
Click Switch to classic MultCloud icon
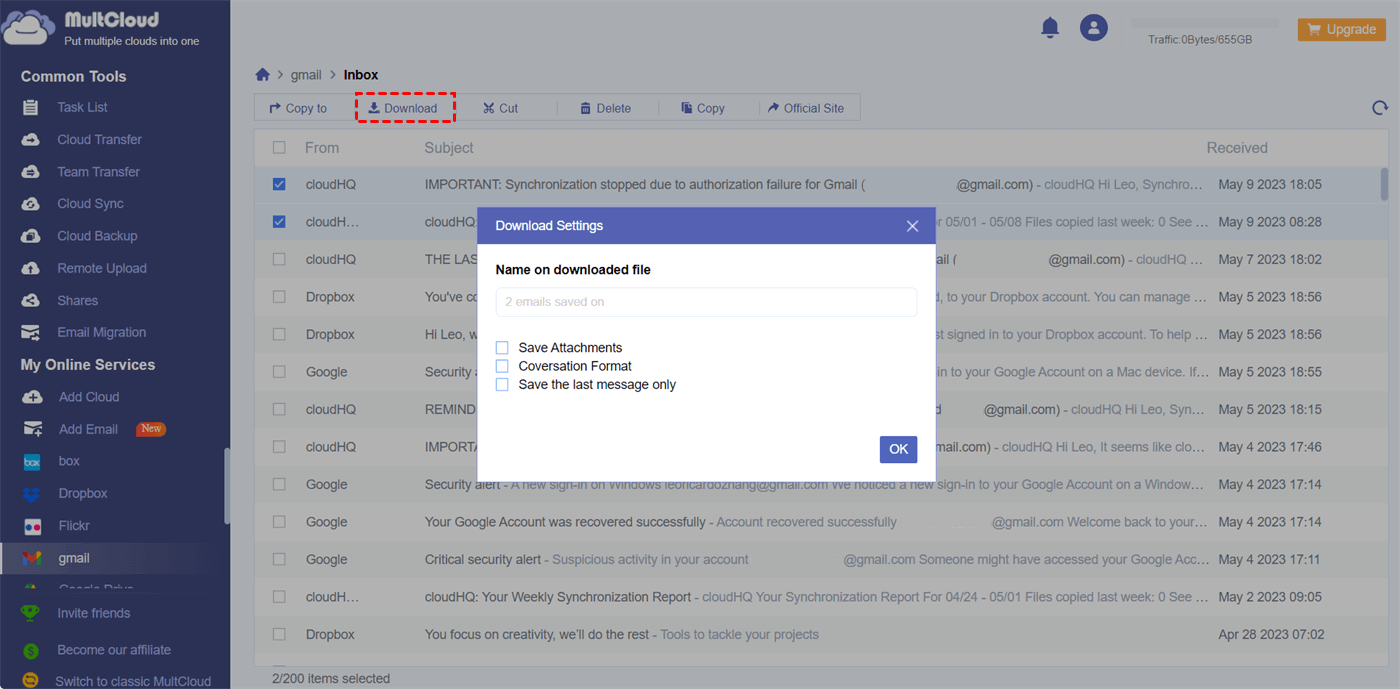pos(31,681)
